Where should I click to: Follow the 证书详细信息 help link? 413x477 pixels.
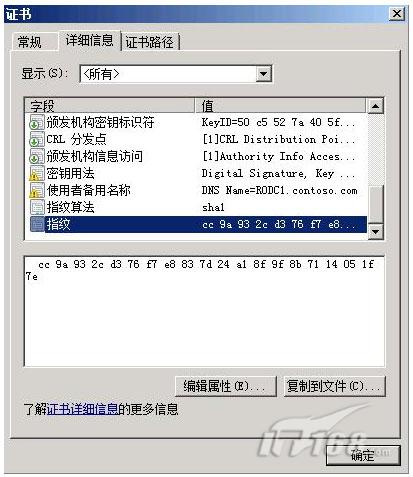pyautogui.click(x=82, y=409)
